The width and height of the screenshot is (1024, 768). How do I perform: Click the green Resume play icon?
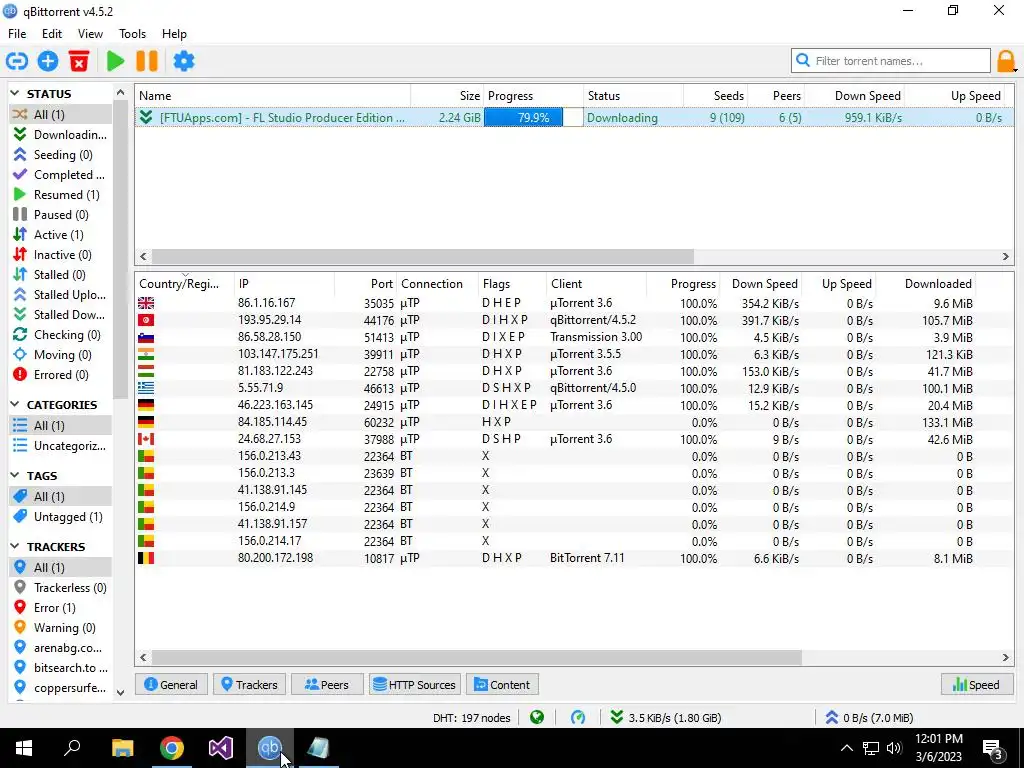coord(116,61)
